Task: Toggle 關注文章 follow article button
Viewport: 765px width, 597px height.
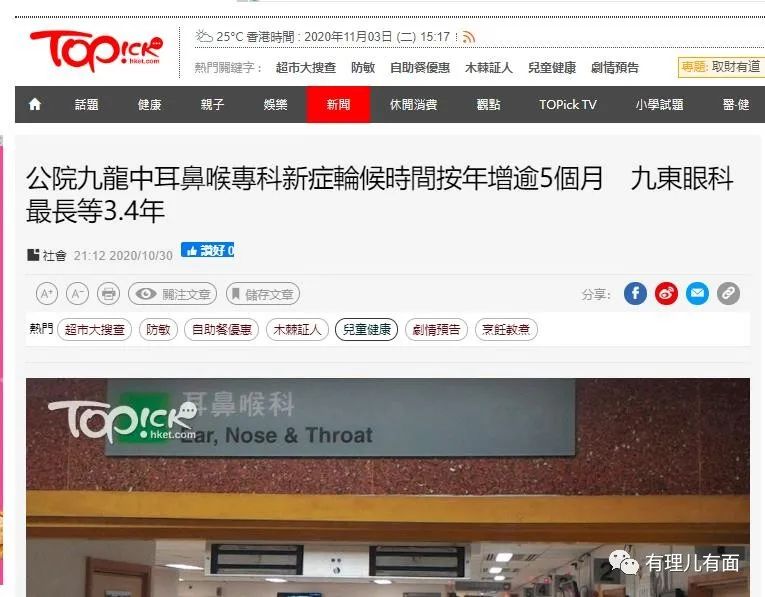Action: pyautogui.click(x=172, y=294)
